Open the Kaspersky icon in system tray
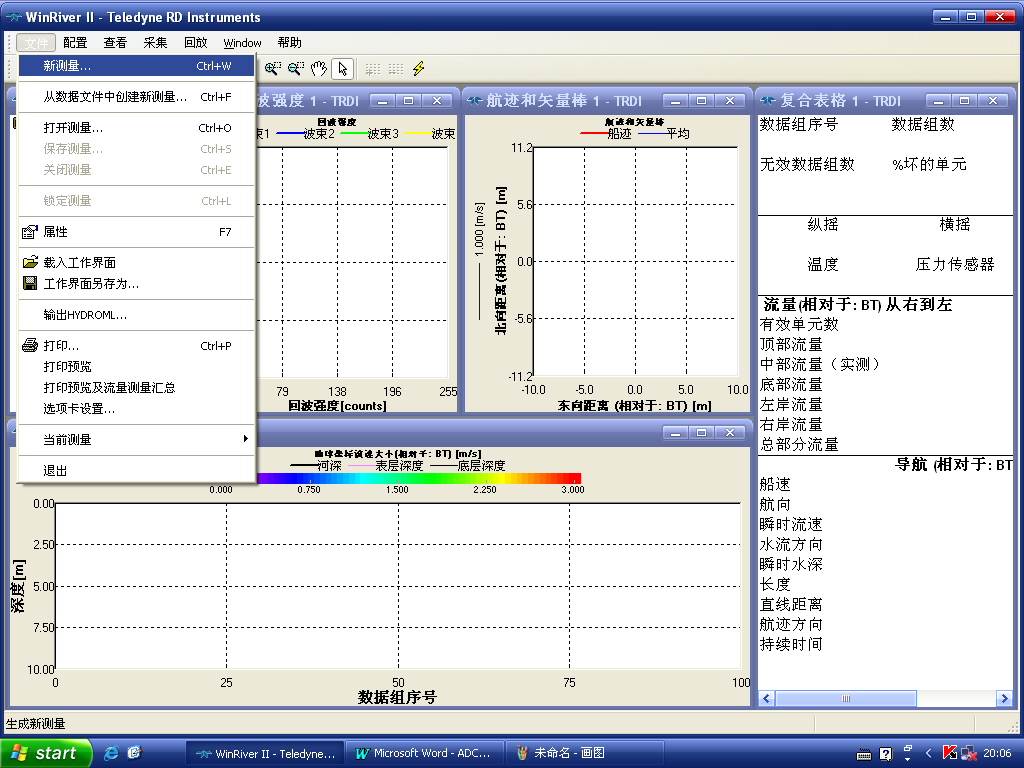1024x768 pixels. tap(949, 753)
